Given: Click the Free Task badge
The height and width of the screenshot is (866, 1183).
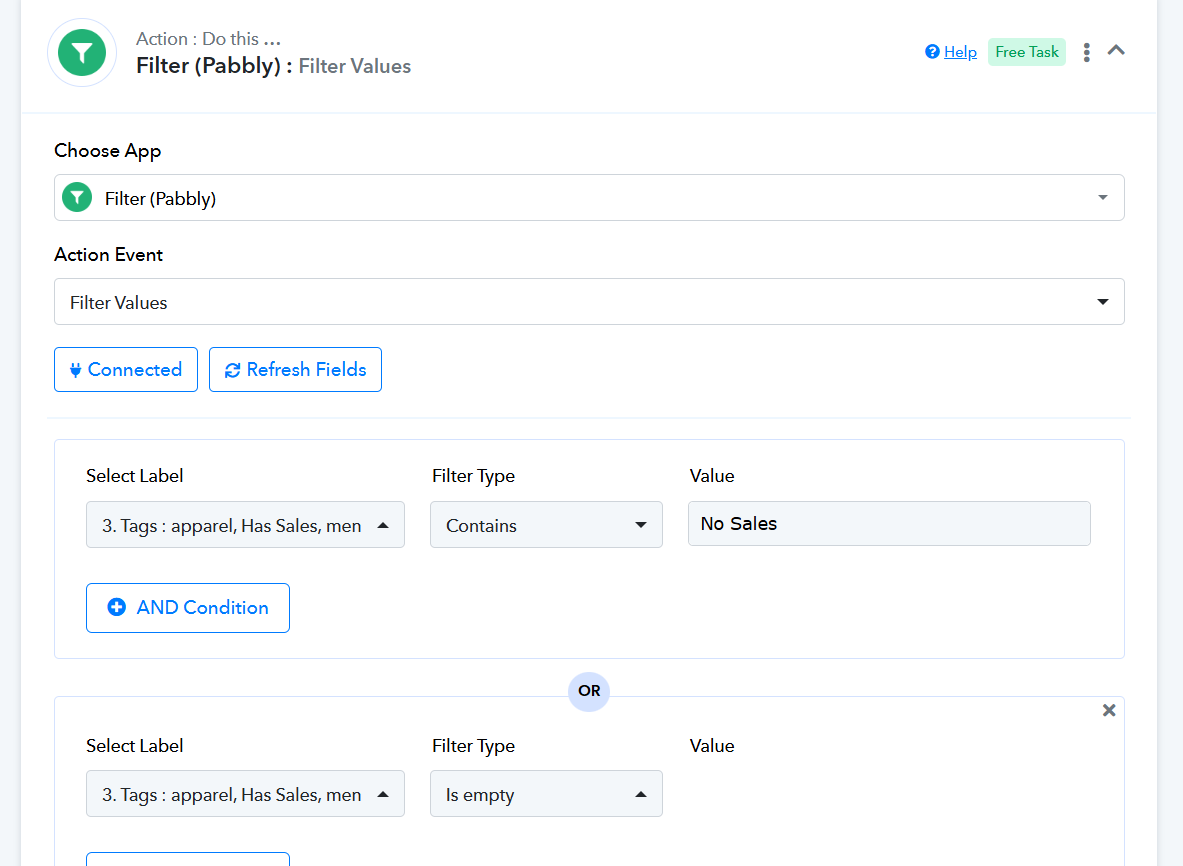Looking at the screenshot, I should point(1026,52).
